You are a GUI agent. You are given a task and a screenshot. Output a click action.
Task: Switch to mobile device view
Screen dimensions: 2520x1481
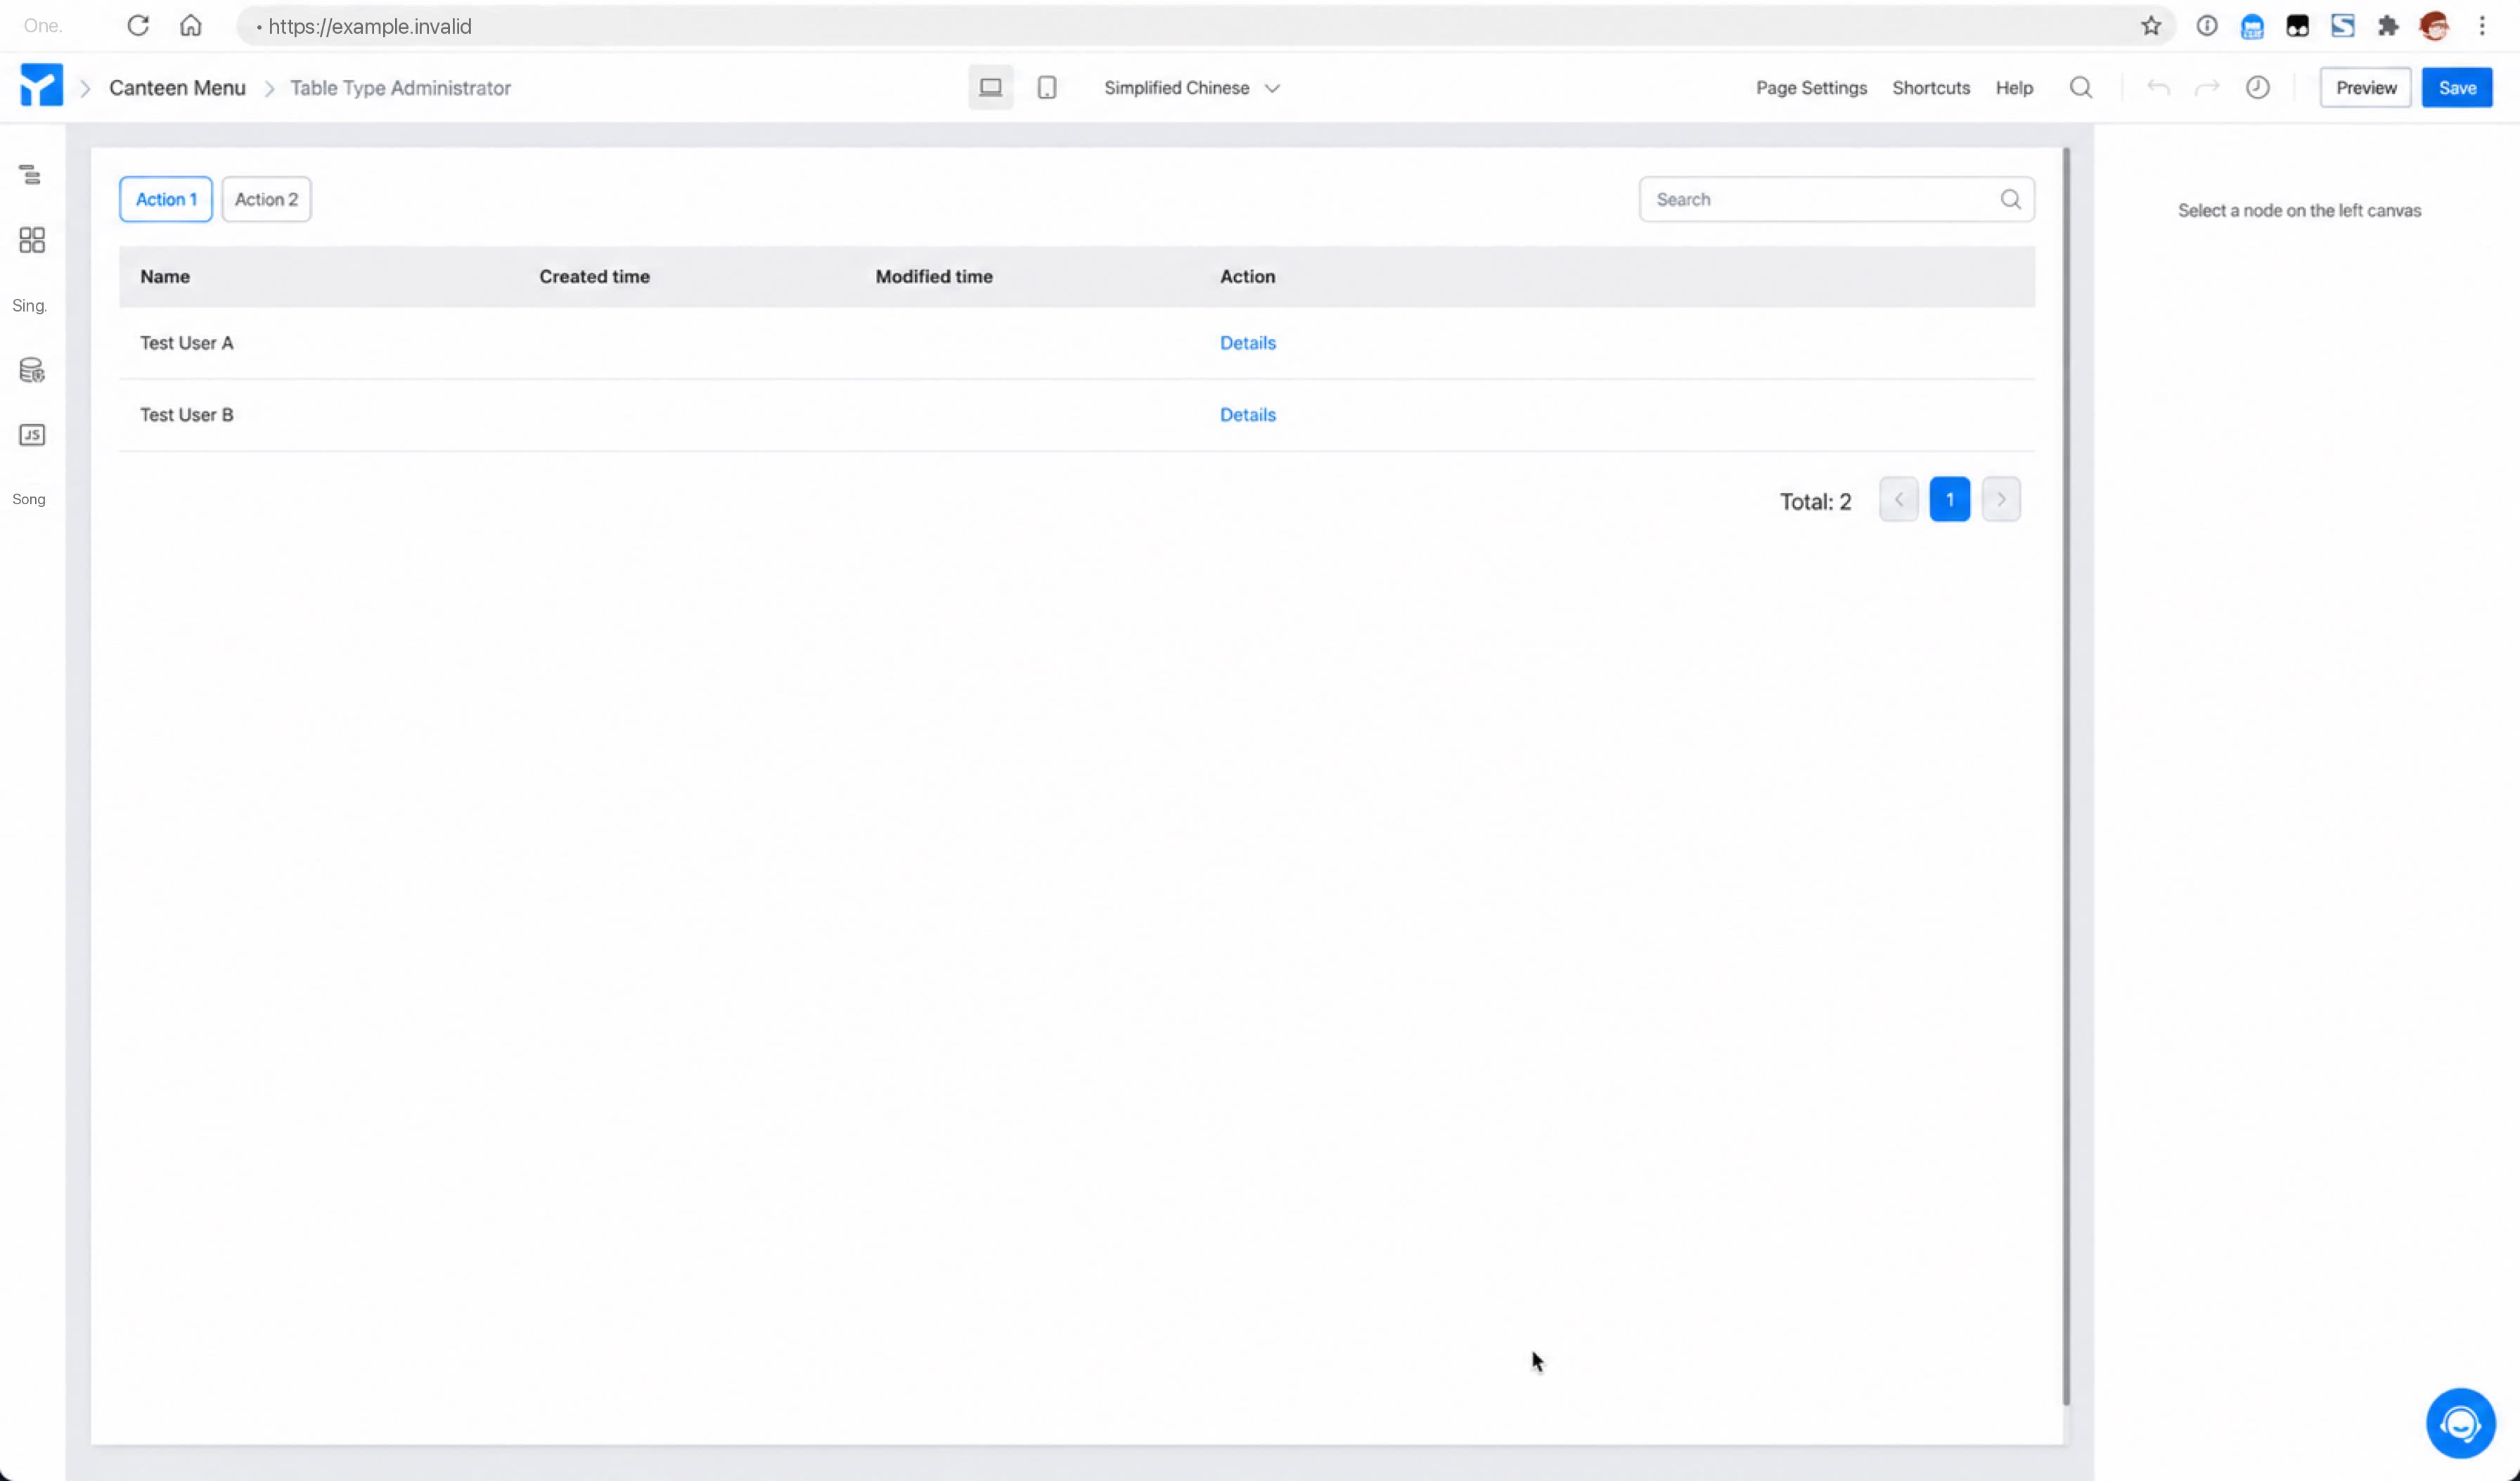click(1046, 88)
